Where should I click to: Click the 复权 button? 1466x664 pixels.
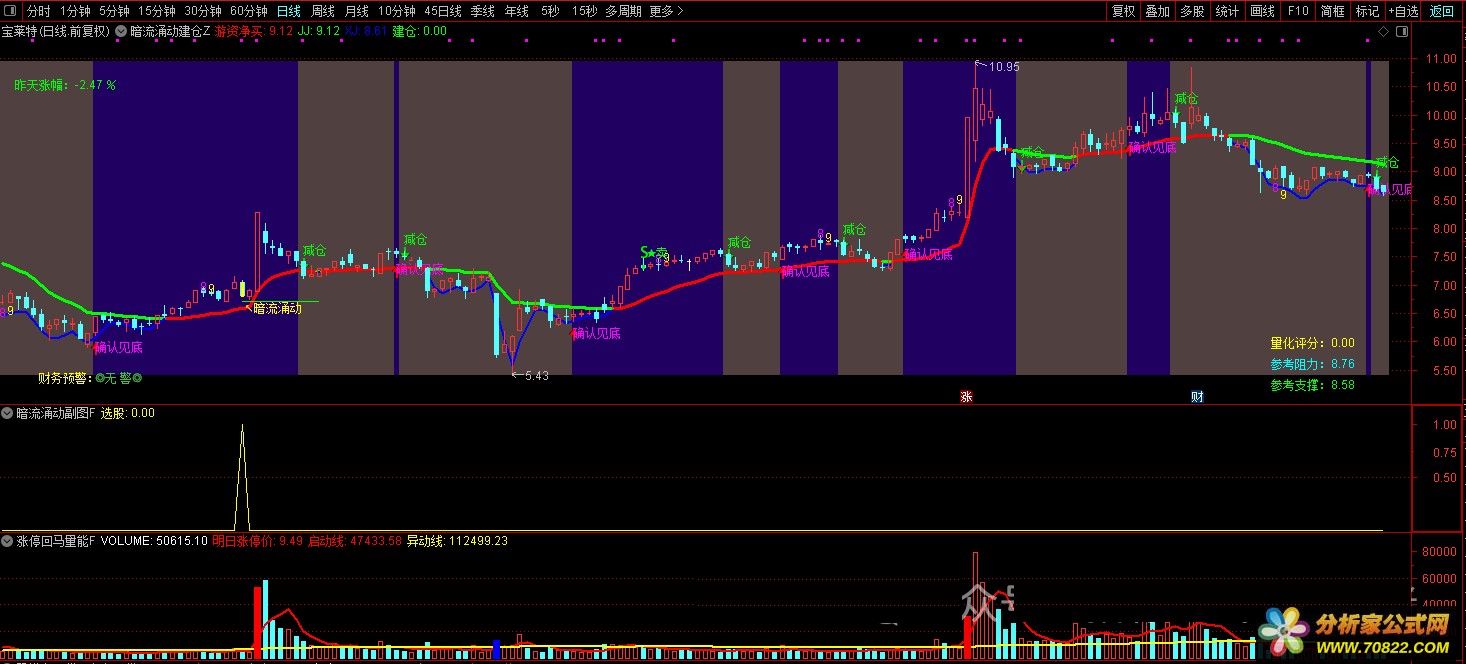coord(1124,12)
